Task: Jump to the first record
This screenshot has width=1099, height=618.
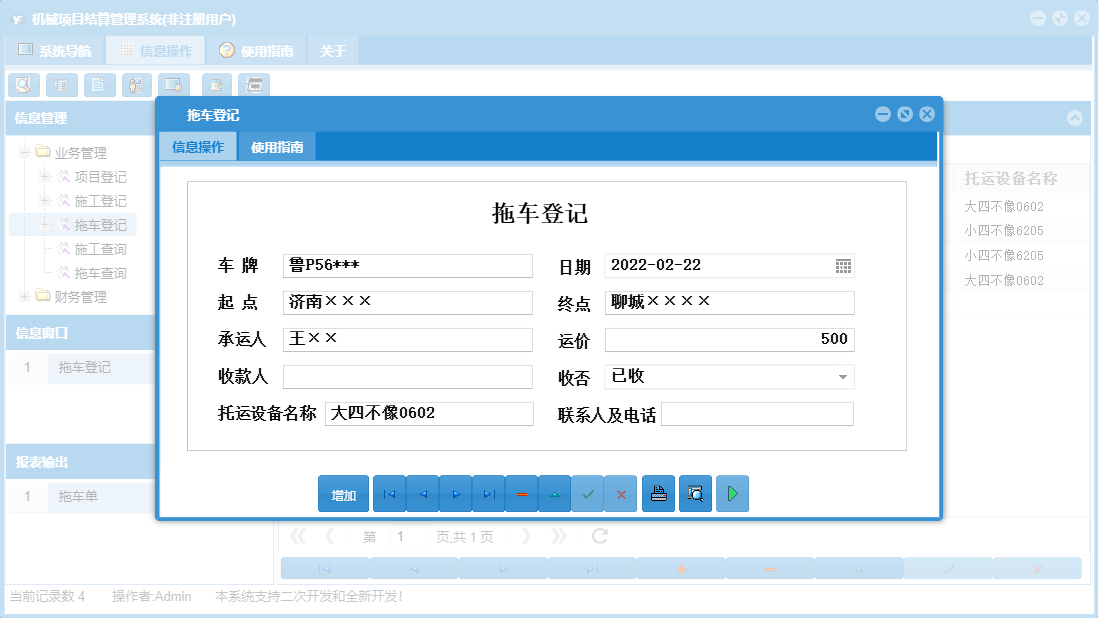Action: 389,493
